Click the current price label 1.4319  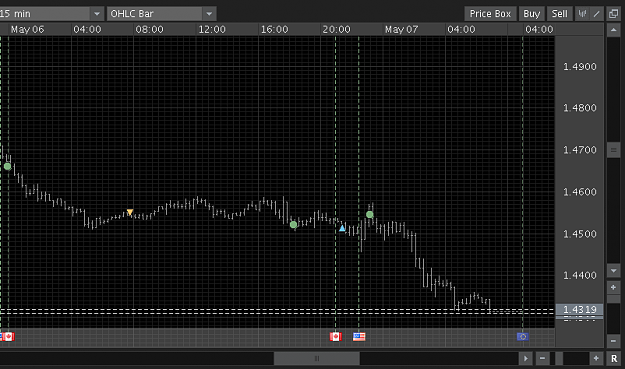tap(580, 309)
